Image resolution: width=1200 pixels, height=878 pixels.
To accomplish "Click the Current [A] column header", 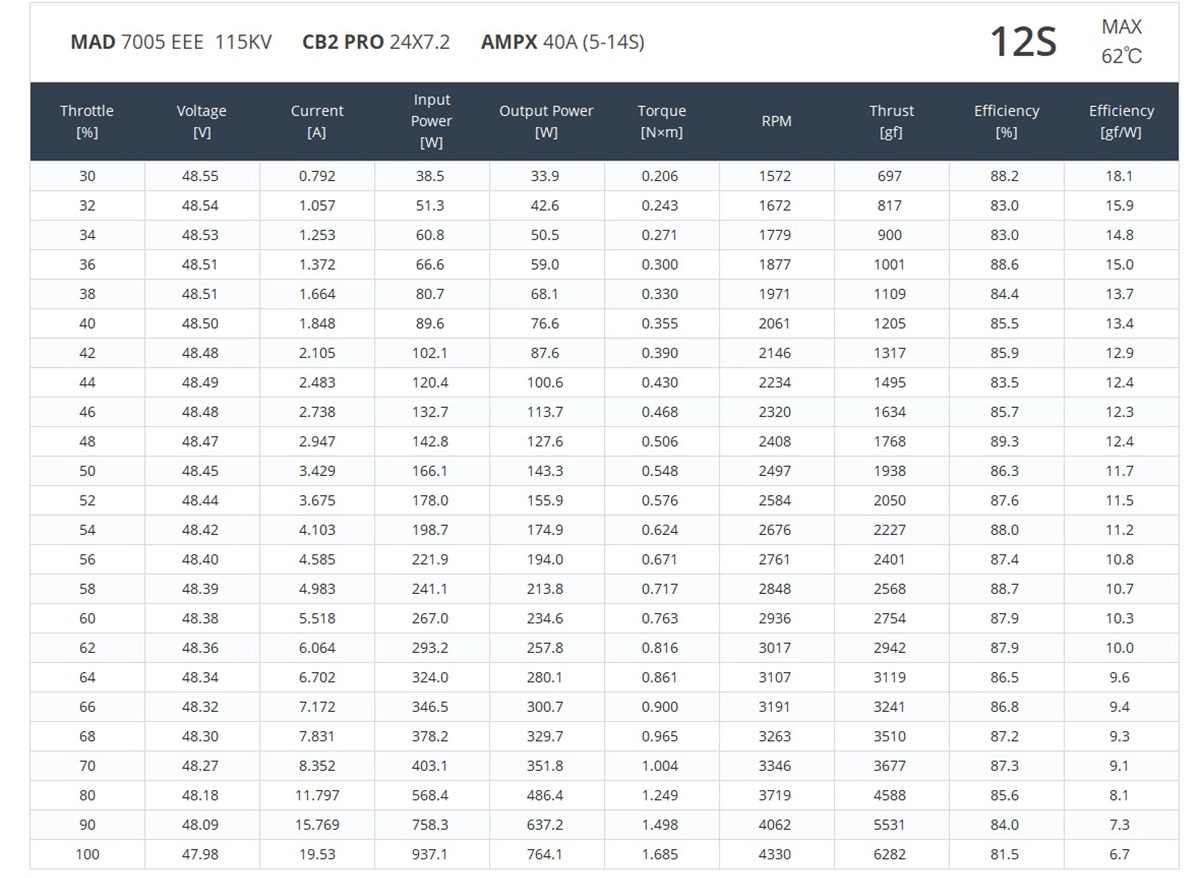I will coord(317,121).
